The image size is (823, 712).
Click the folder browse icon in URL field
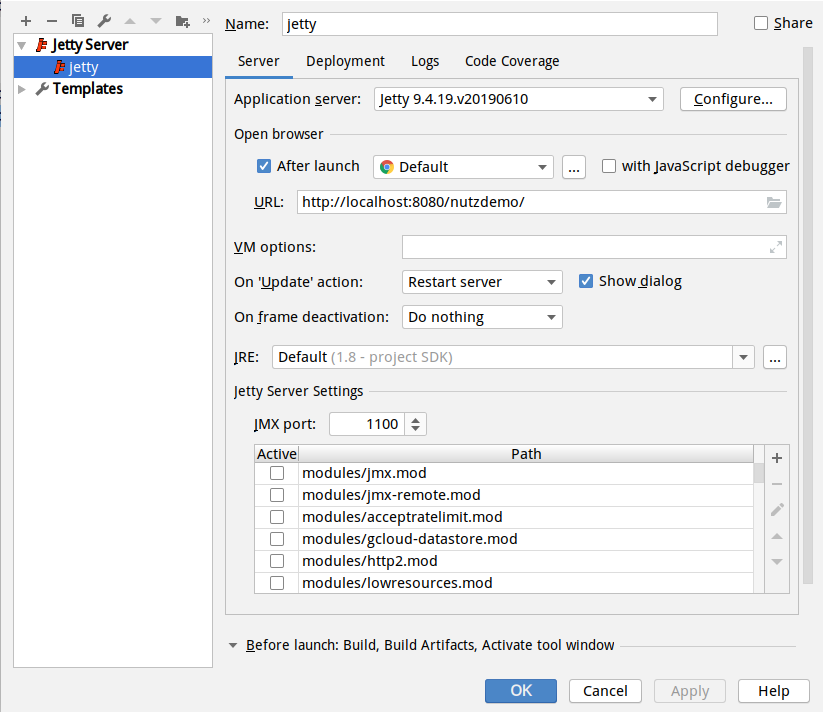click(774, 203)
